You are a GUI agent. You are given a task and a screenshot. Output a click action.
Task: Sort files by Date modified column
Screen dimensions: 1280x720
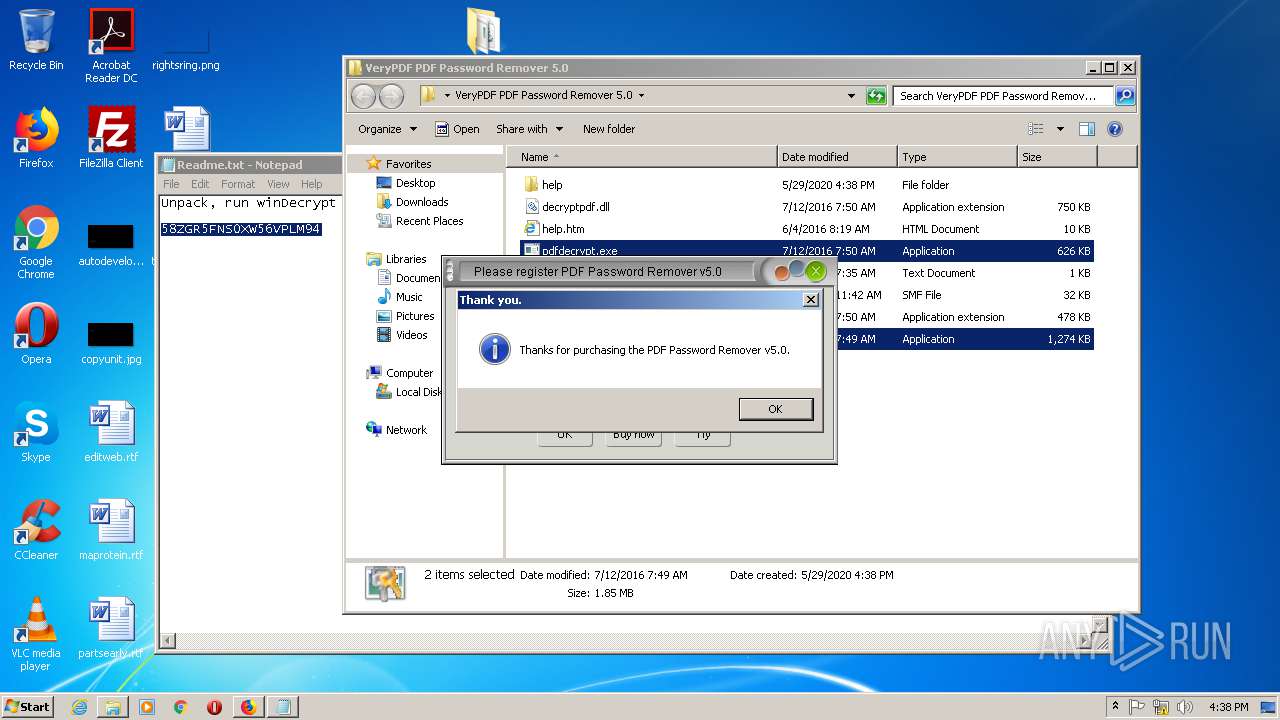(x=837, y=157)
